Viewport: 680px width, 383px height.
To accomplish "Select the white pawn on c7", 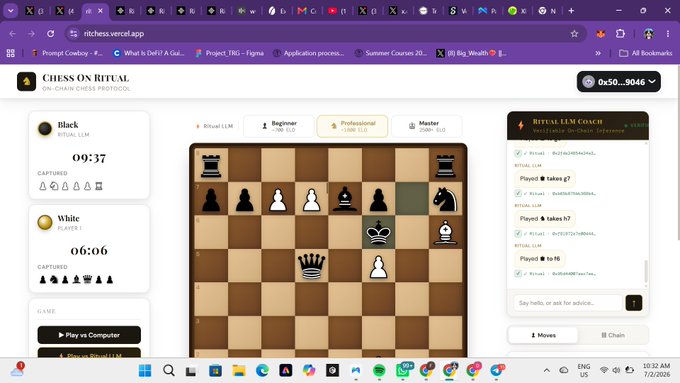I will pos(278,200).
